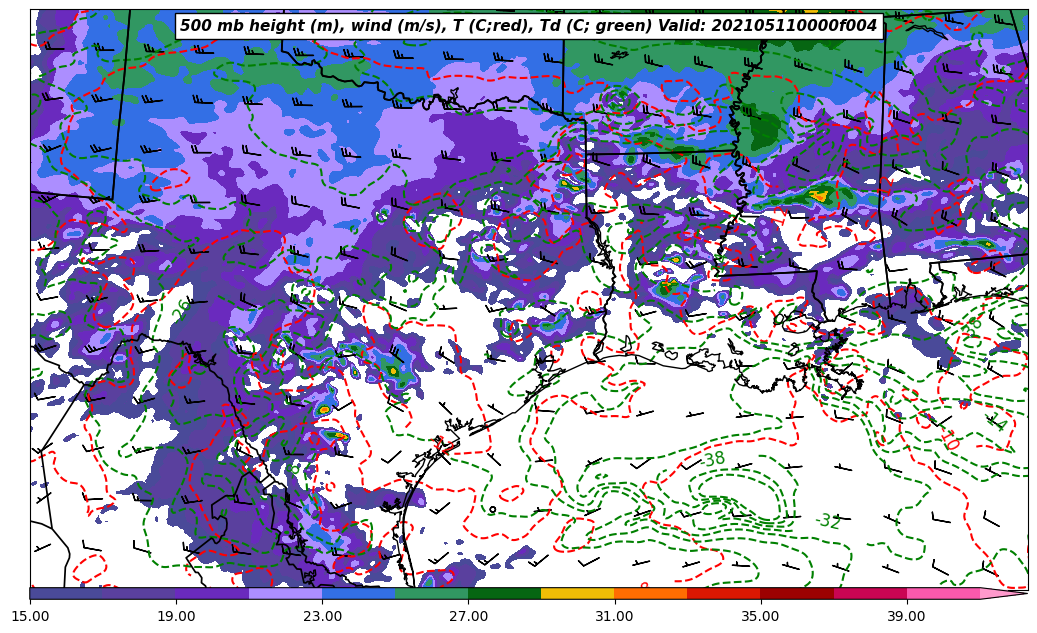
Task: Click the 15.00 colorbar tick label
Action: [30, 616]
